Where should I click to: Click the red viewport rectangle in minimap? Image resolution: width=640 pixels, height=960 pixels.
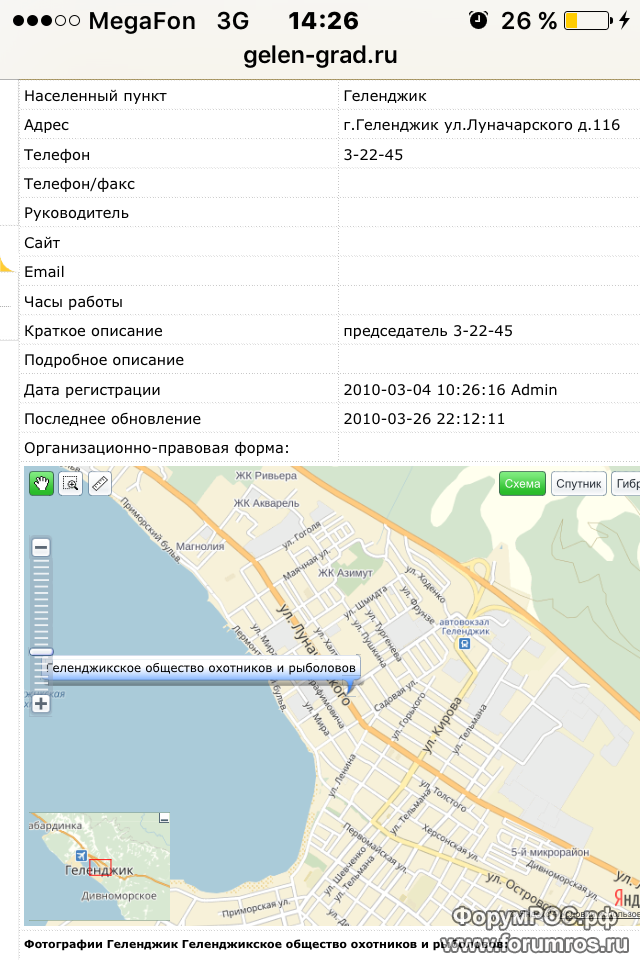[x=100, y=868]
